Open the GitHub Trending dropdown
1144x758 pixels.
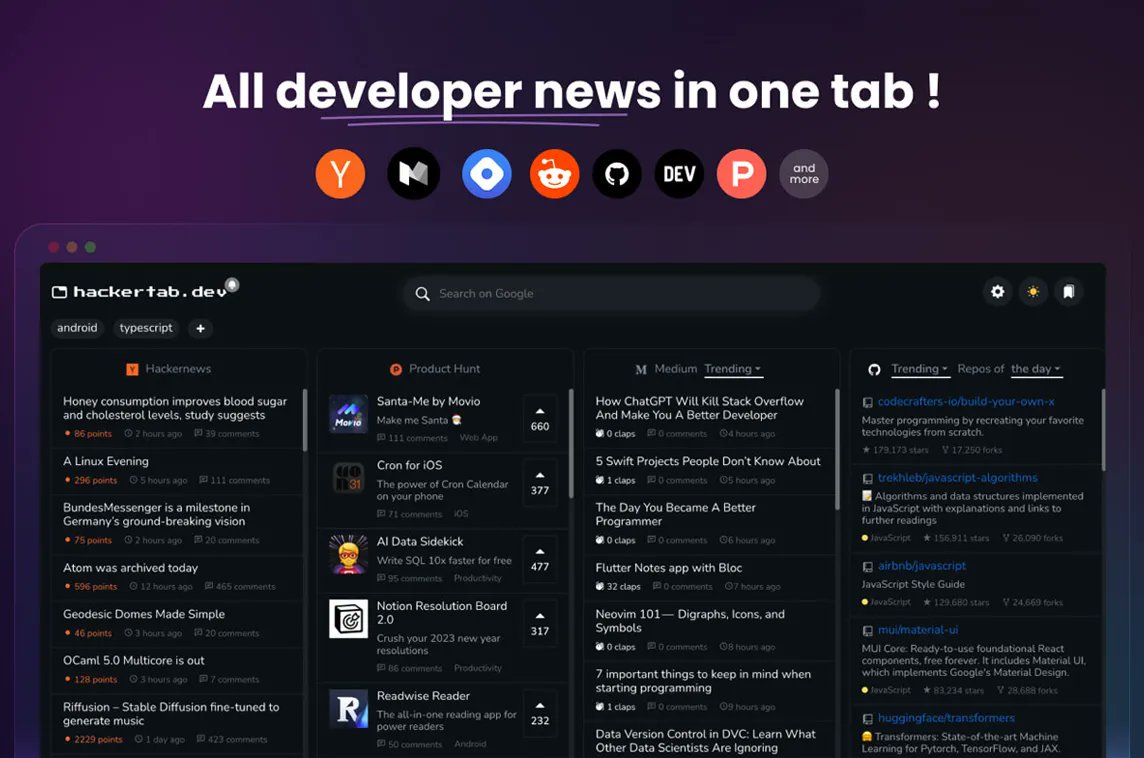coord(919,369)
